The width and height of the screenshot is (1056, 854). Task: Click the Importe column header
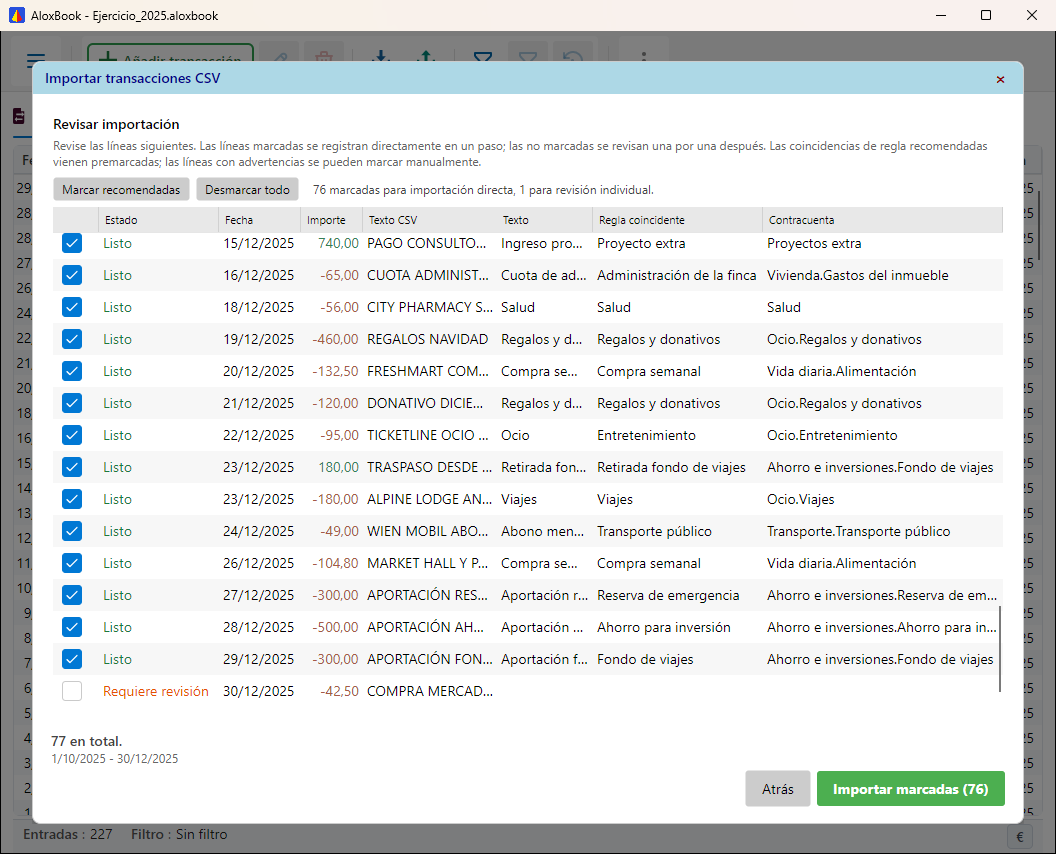pos(331,220)
